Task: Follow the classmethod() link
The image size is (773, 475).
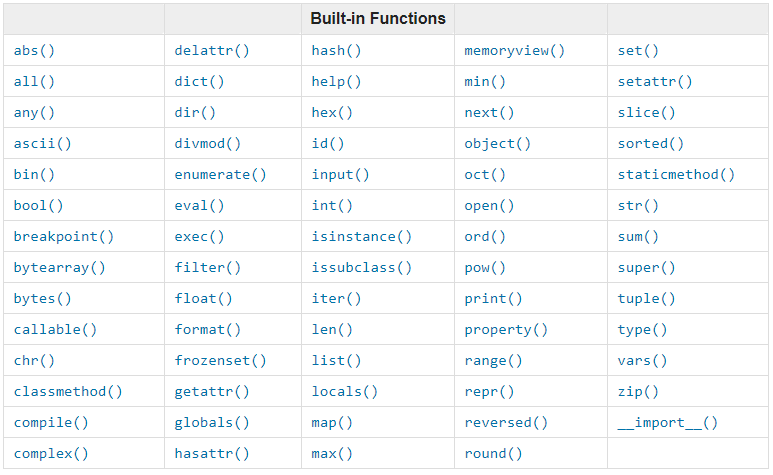Action: [68, 392]
